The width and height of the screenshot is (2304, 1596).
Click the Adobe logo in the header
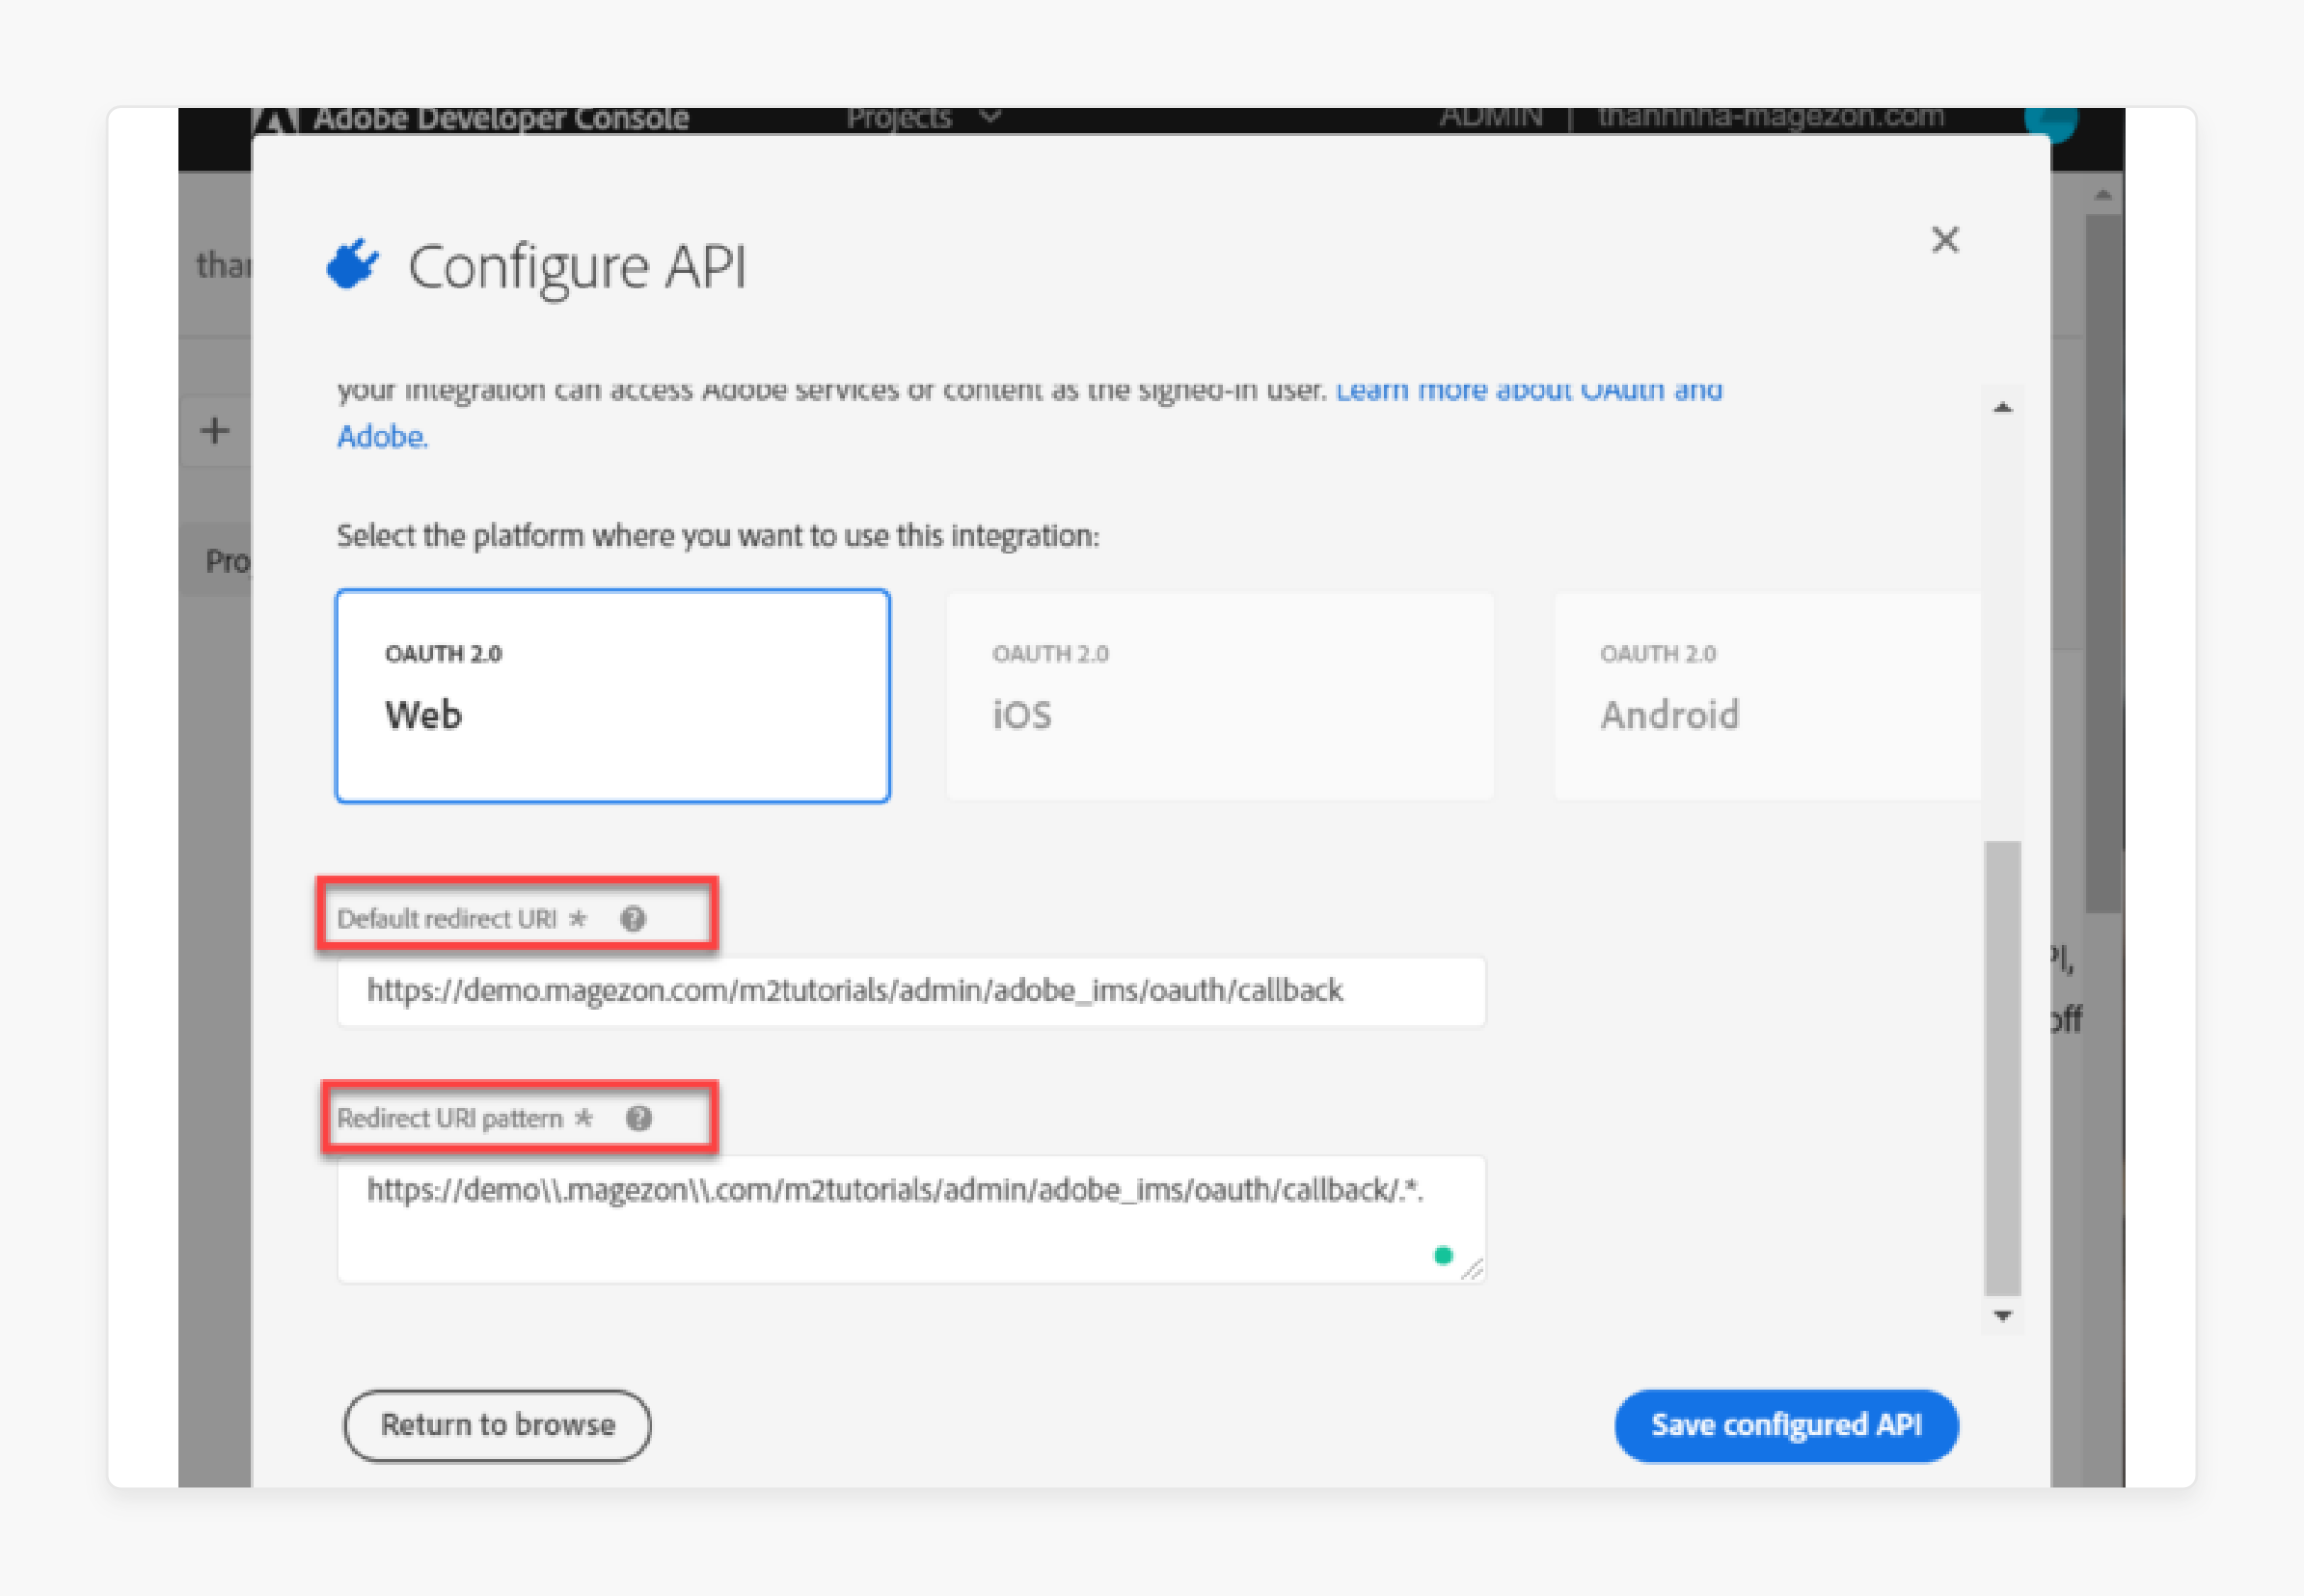point(275,120)
